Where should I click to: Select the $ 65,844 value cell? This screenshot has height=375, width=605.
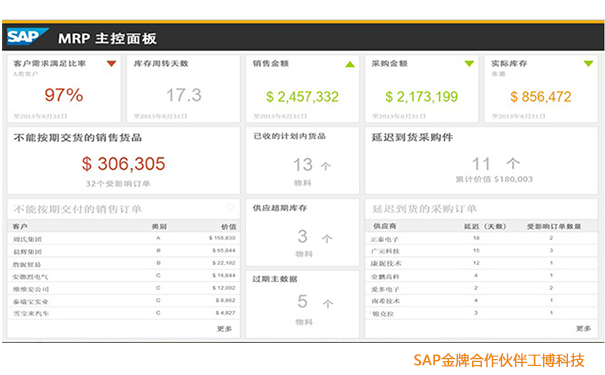point(223,251)
